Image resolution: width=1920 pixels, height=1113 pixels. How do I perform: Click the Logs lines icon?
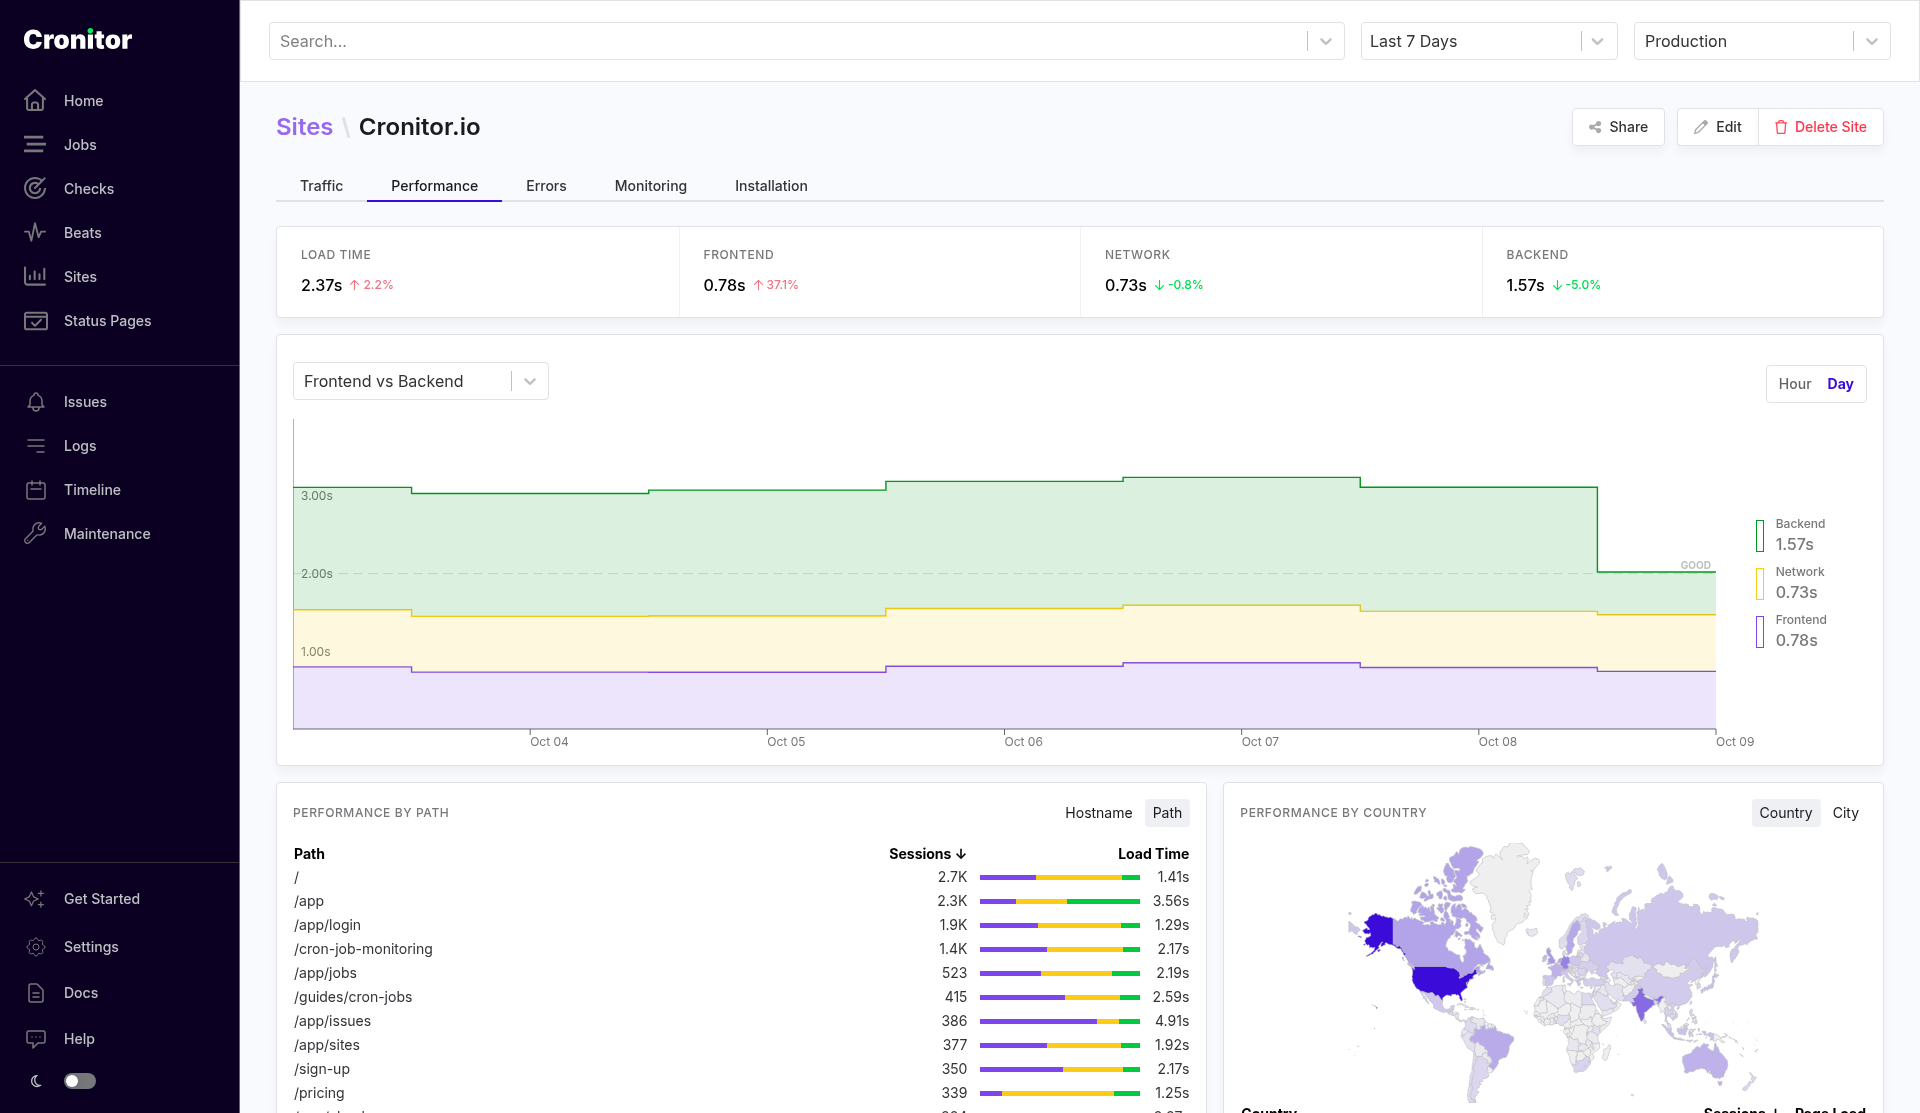pyautogui.click(x=35, y=446)
